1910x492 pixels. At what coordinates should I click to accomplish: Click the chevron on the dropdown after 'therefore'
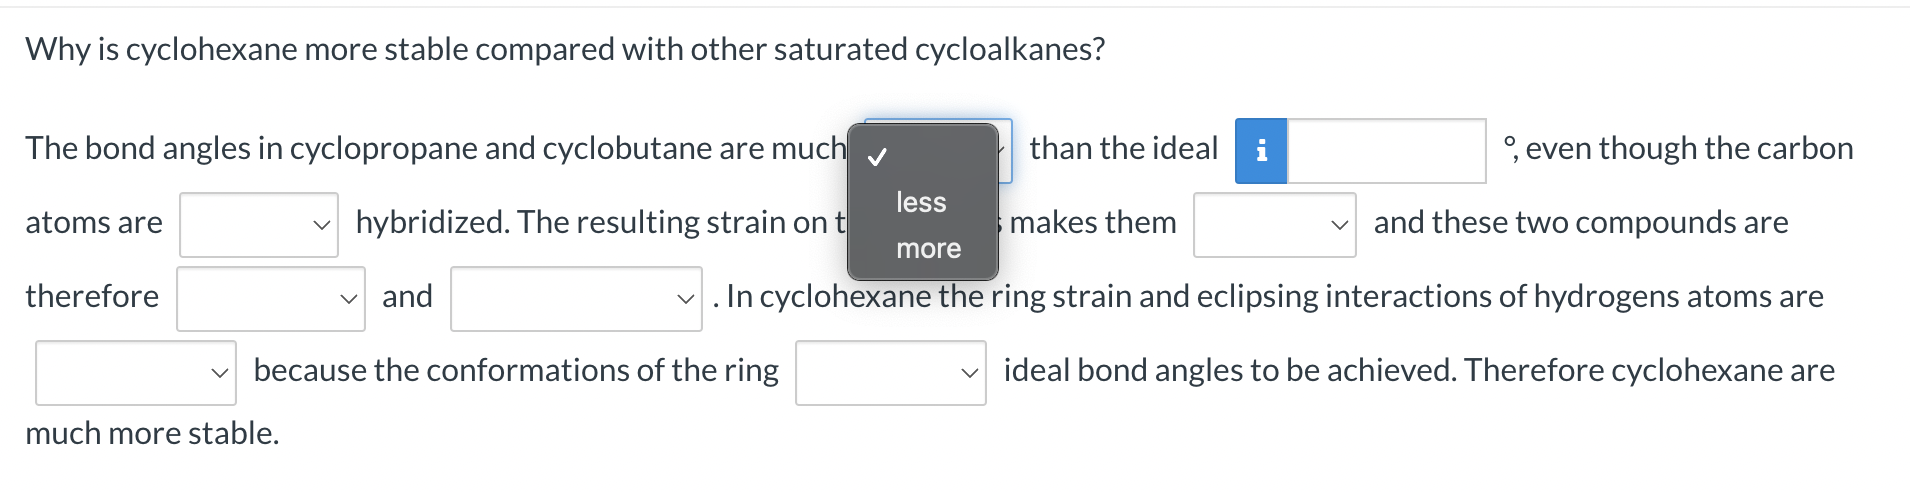[x=348, y=299]
